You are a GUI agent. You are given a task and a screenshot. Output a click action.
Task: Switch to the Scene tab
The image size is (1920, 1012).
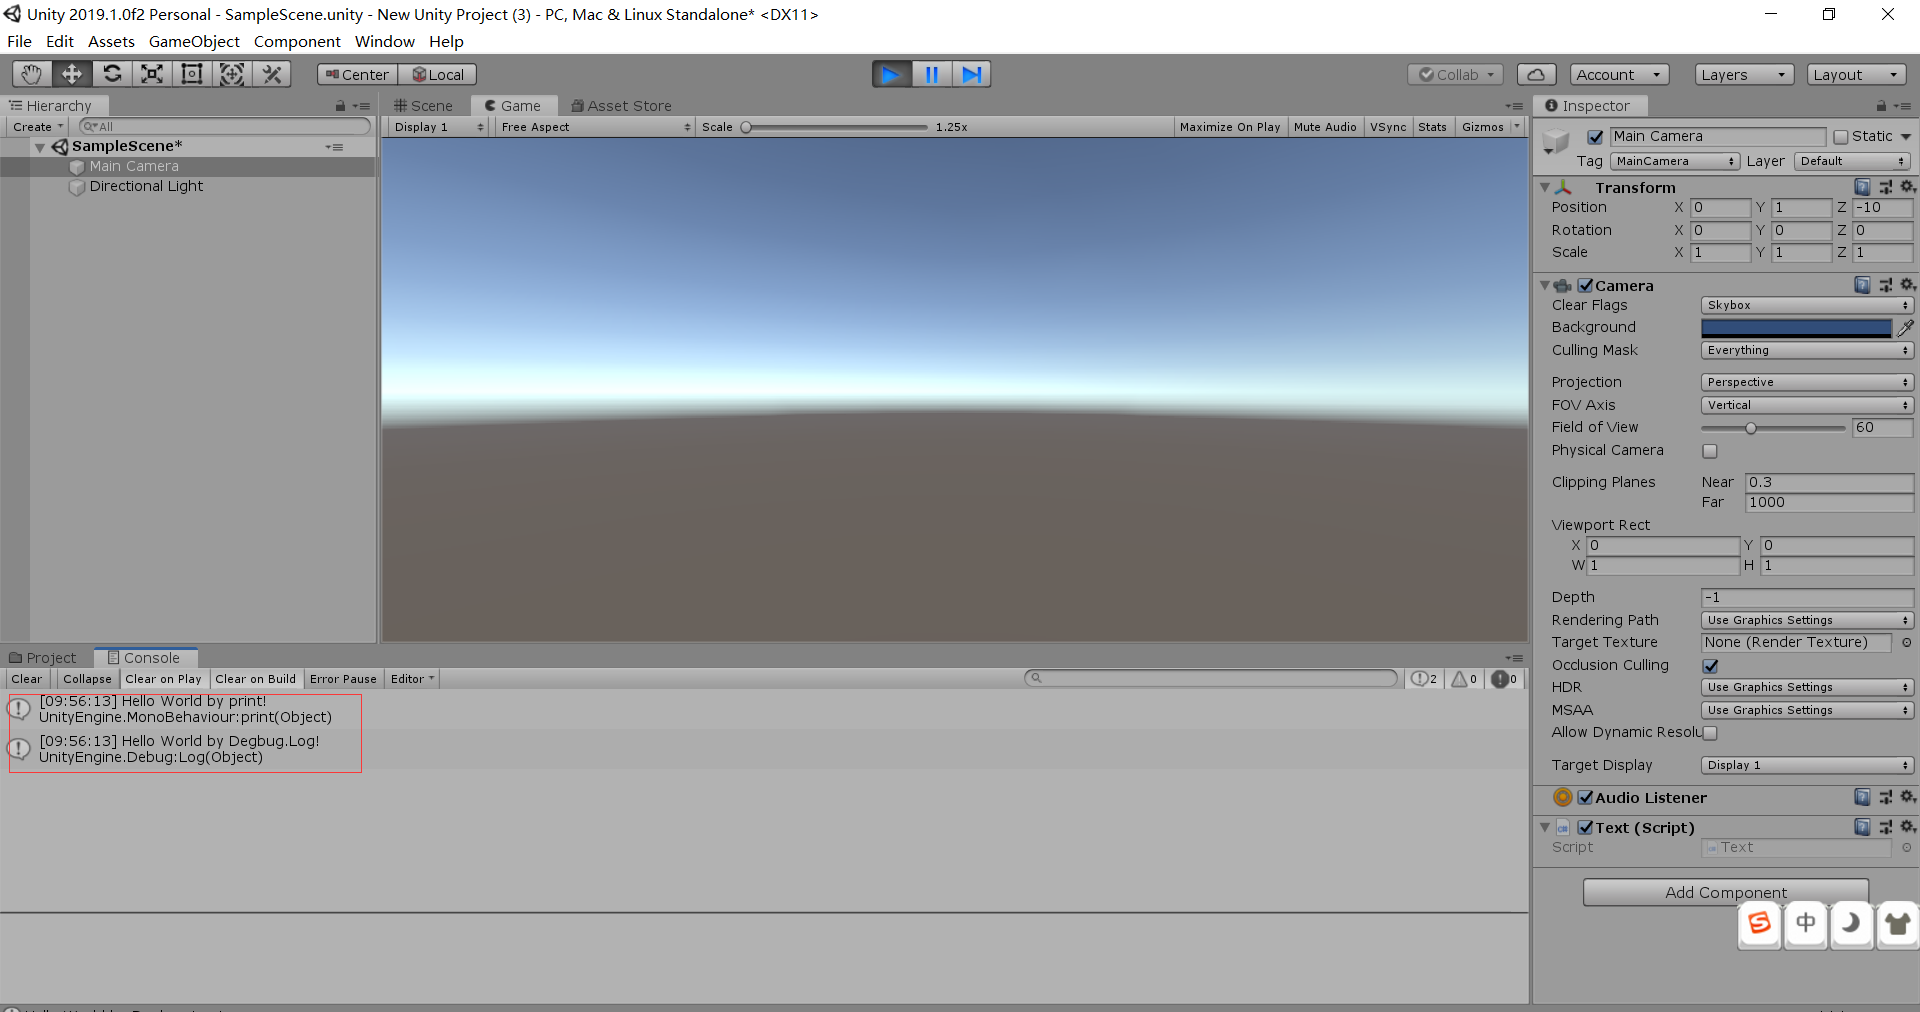[x=424, y=105]
